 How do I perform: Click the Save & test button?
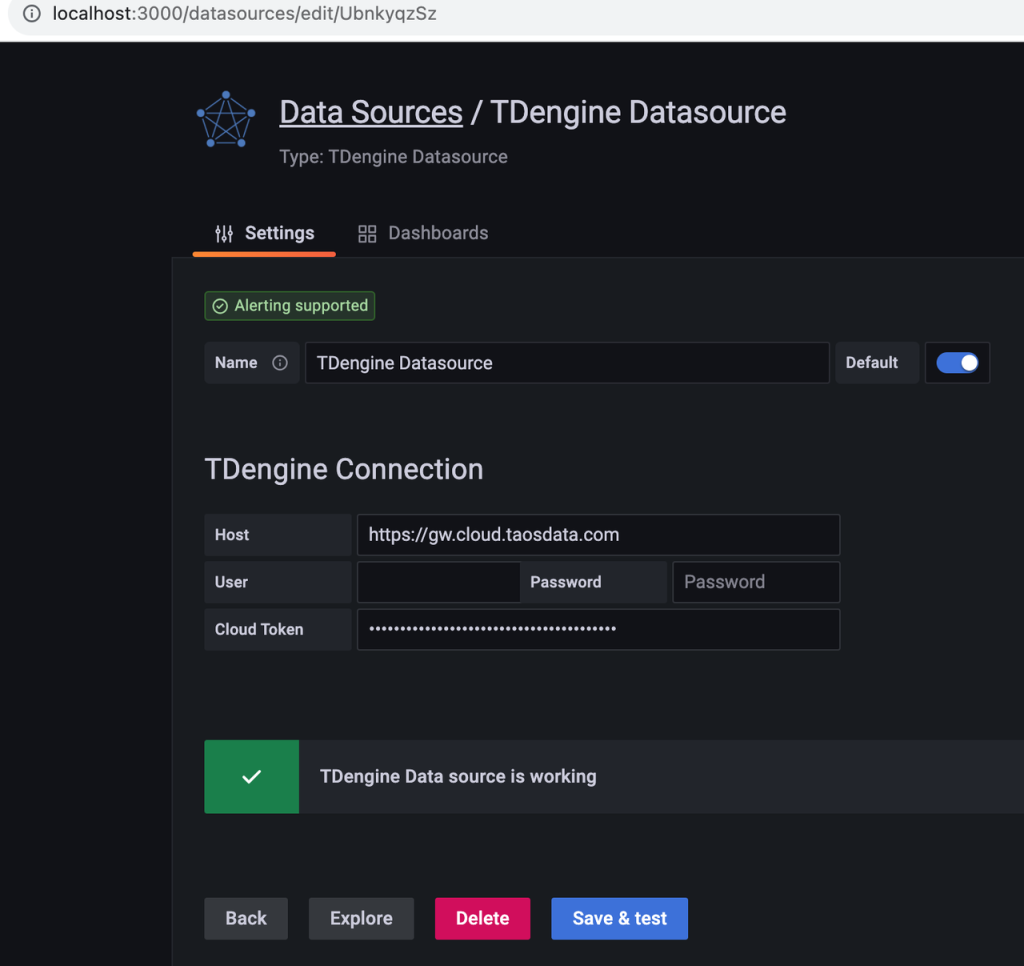tap(619, 918)
